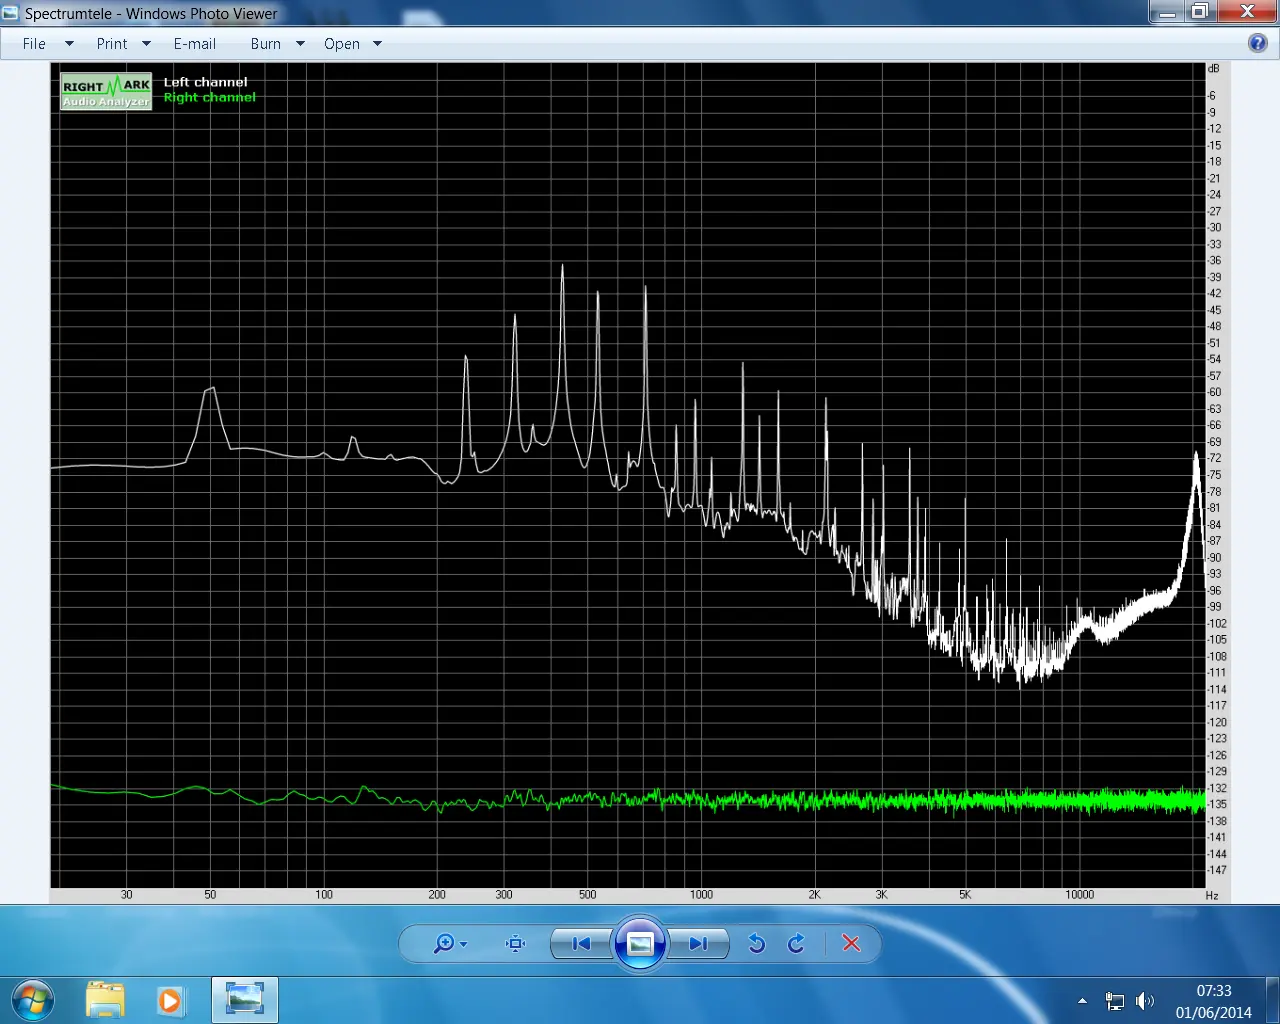Start the slide show
Image resolution: width=1280 pixels, height=1024 pixels.
point(640,943)
